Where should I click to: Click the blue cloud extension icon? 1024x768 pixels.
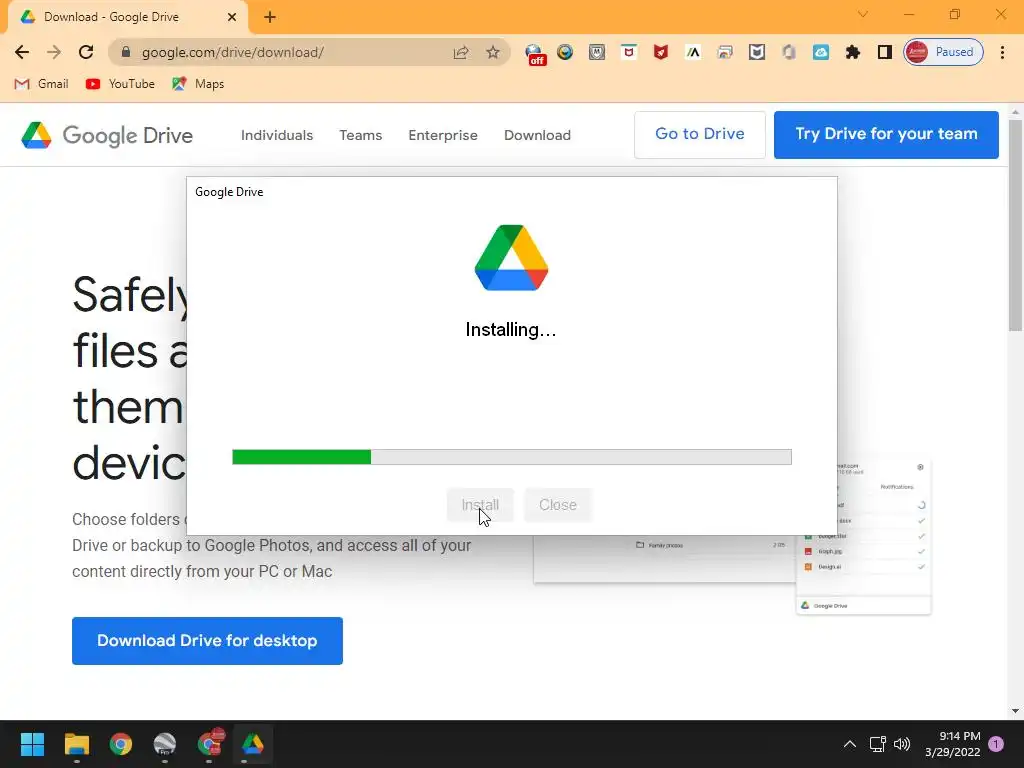(x=821, y=52)
